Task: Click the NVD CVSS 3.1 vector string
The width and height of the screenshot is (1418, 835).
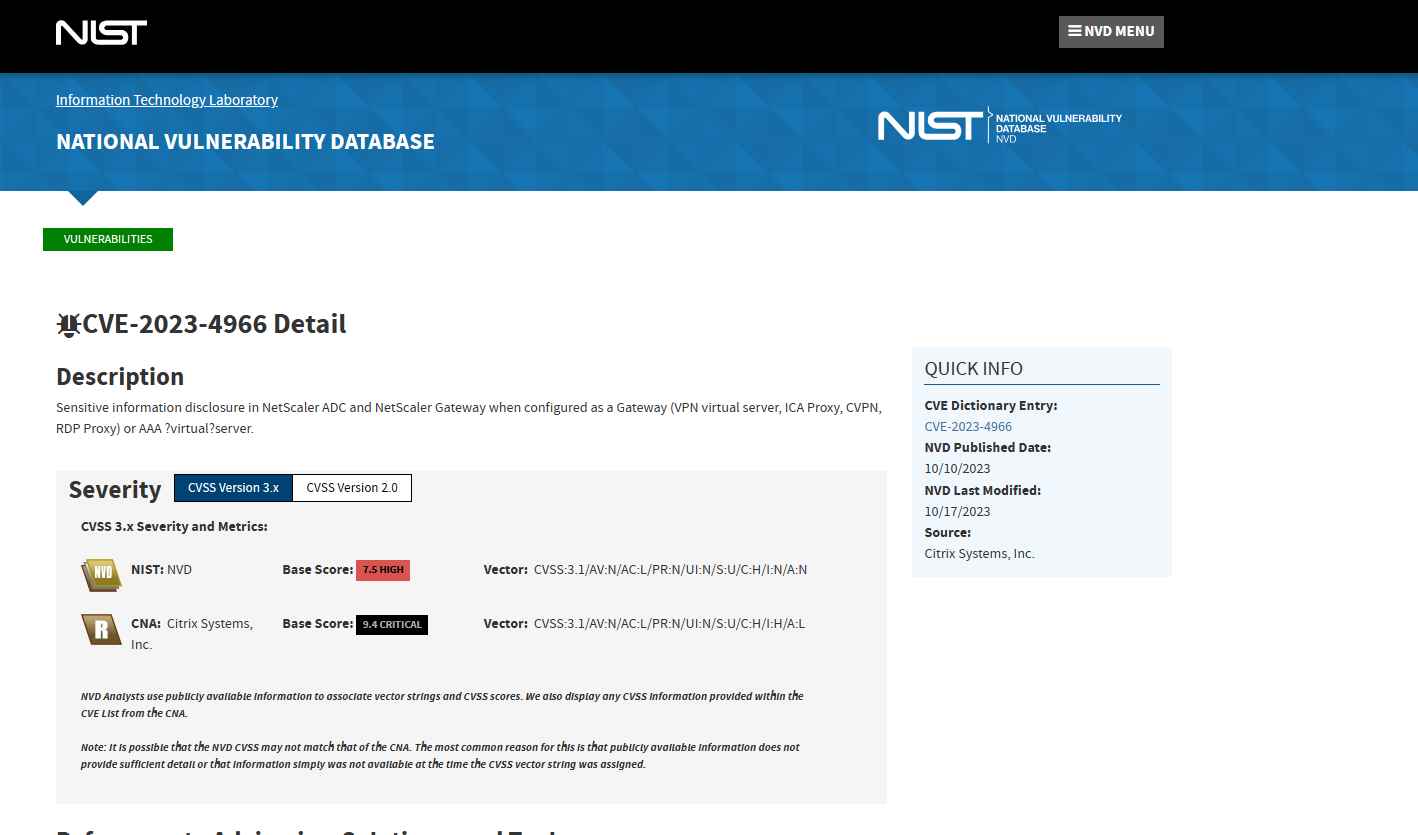Action: (669, 569)
